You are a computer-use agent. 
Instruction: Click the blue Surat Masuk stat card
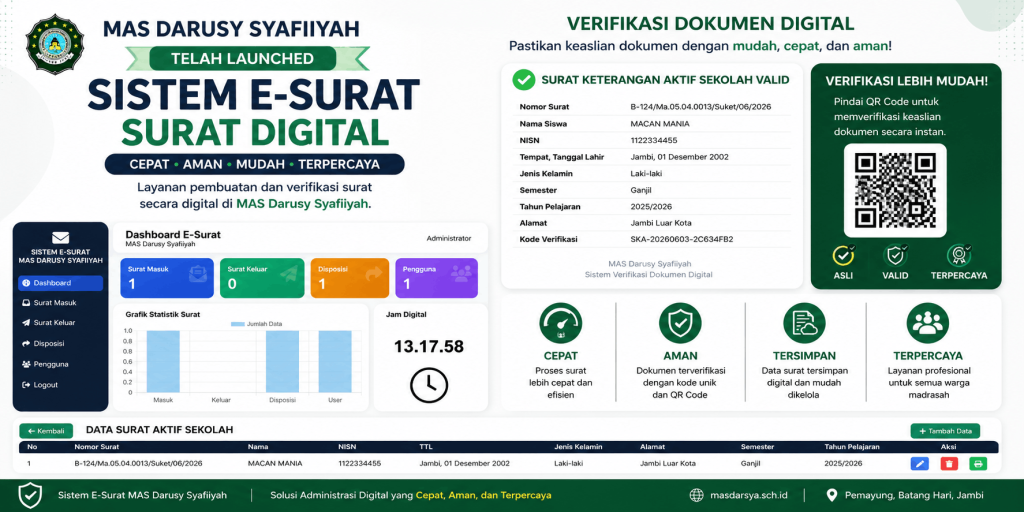click(x=167, y=278)
